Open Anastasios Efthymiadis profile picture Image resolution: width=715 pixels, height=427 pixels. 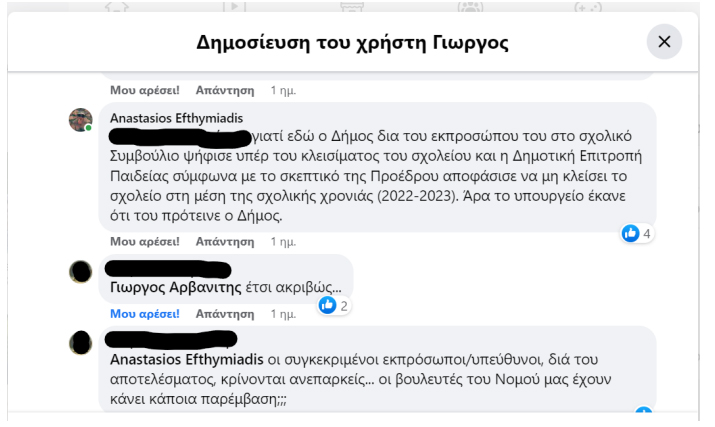(81, 120)
